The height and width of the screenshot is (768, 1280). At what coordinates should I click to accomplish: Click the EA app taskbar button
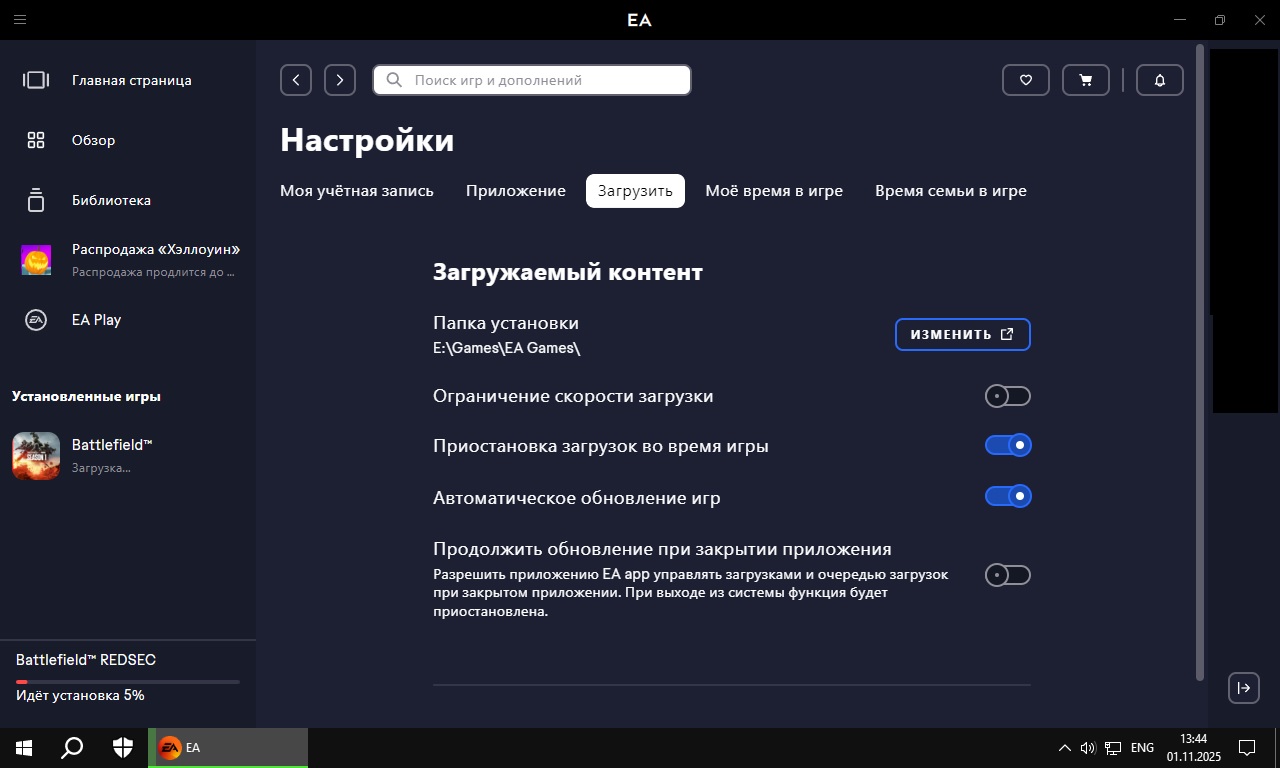coord(228,748)
